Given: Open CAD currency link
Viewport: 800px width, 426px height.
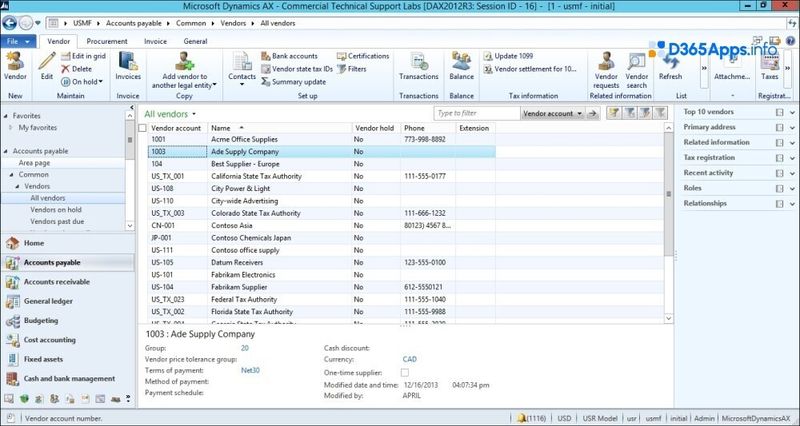Looking at the screenshot, I should pos(410,359).
